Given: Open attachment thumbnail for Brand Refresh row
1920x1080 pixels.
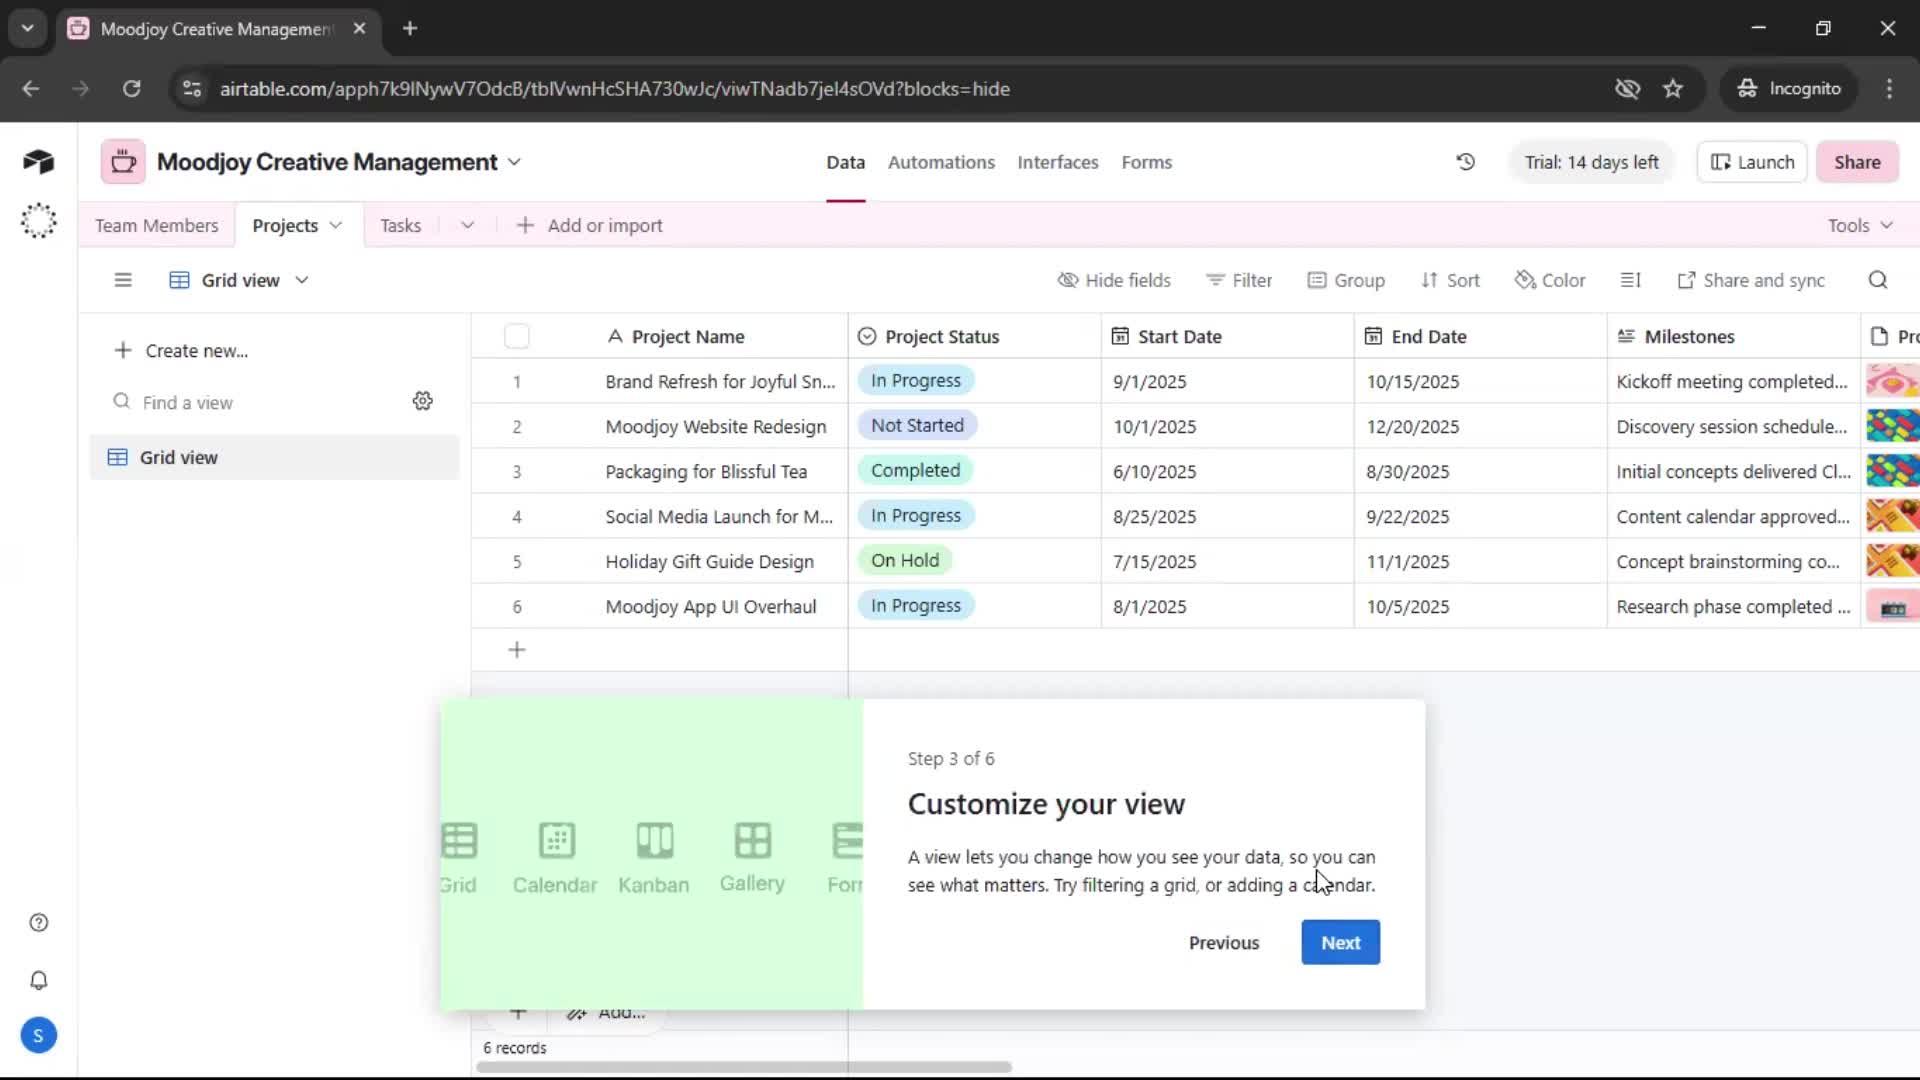Looking at the screenshot, I should pyautogui.click(x=1892, y=381).
